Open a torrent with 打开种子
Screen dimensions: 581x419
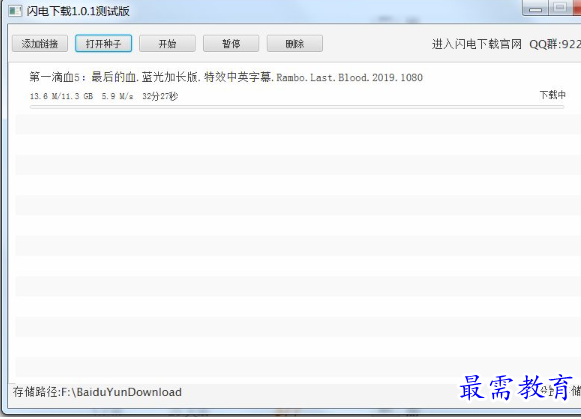(103, 44)
